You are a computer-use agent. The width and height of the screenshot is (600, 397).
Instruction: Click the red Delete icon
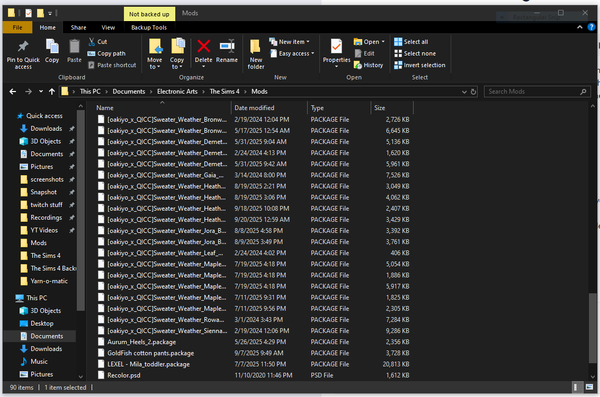204,46
